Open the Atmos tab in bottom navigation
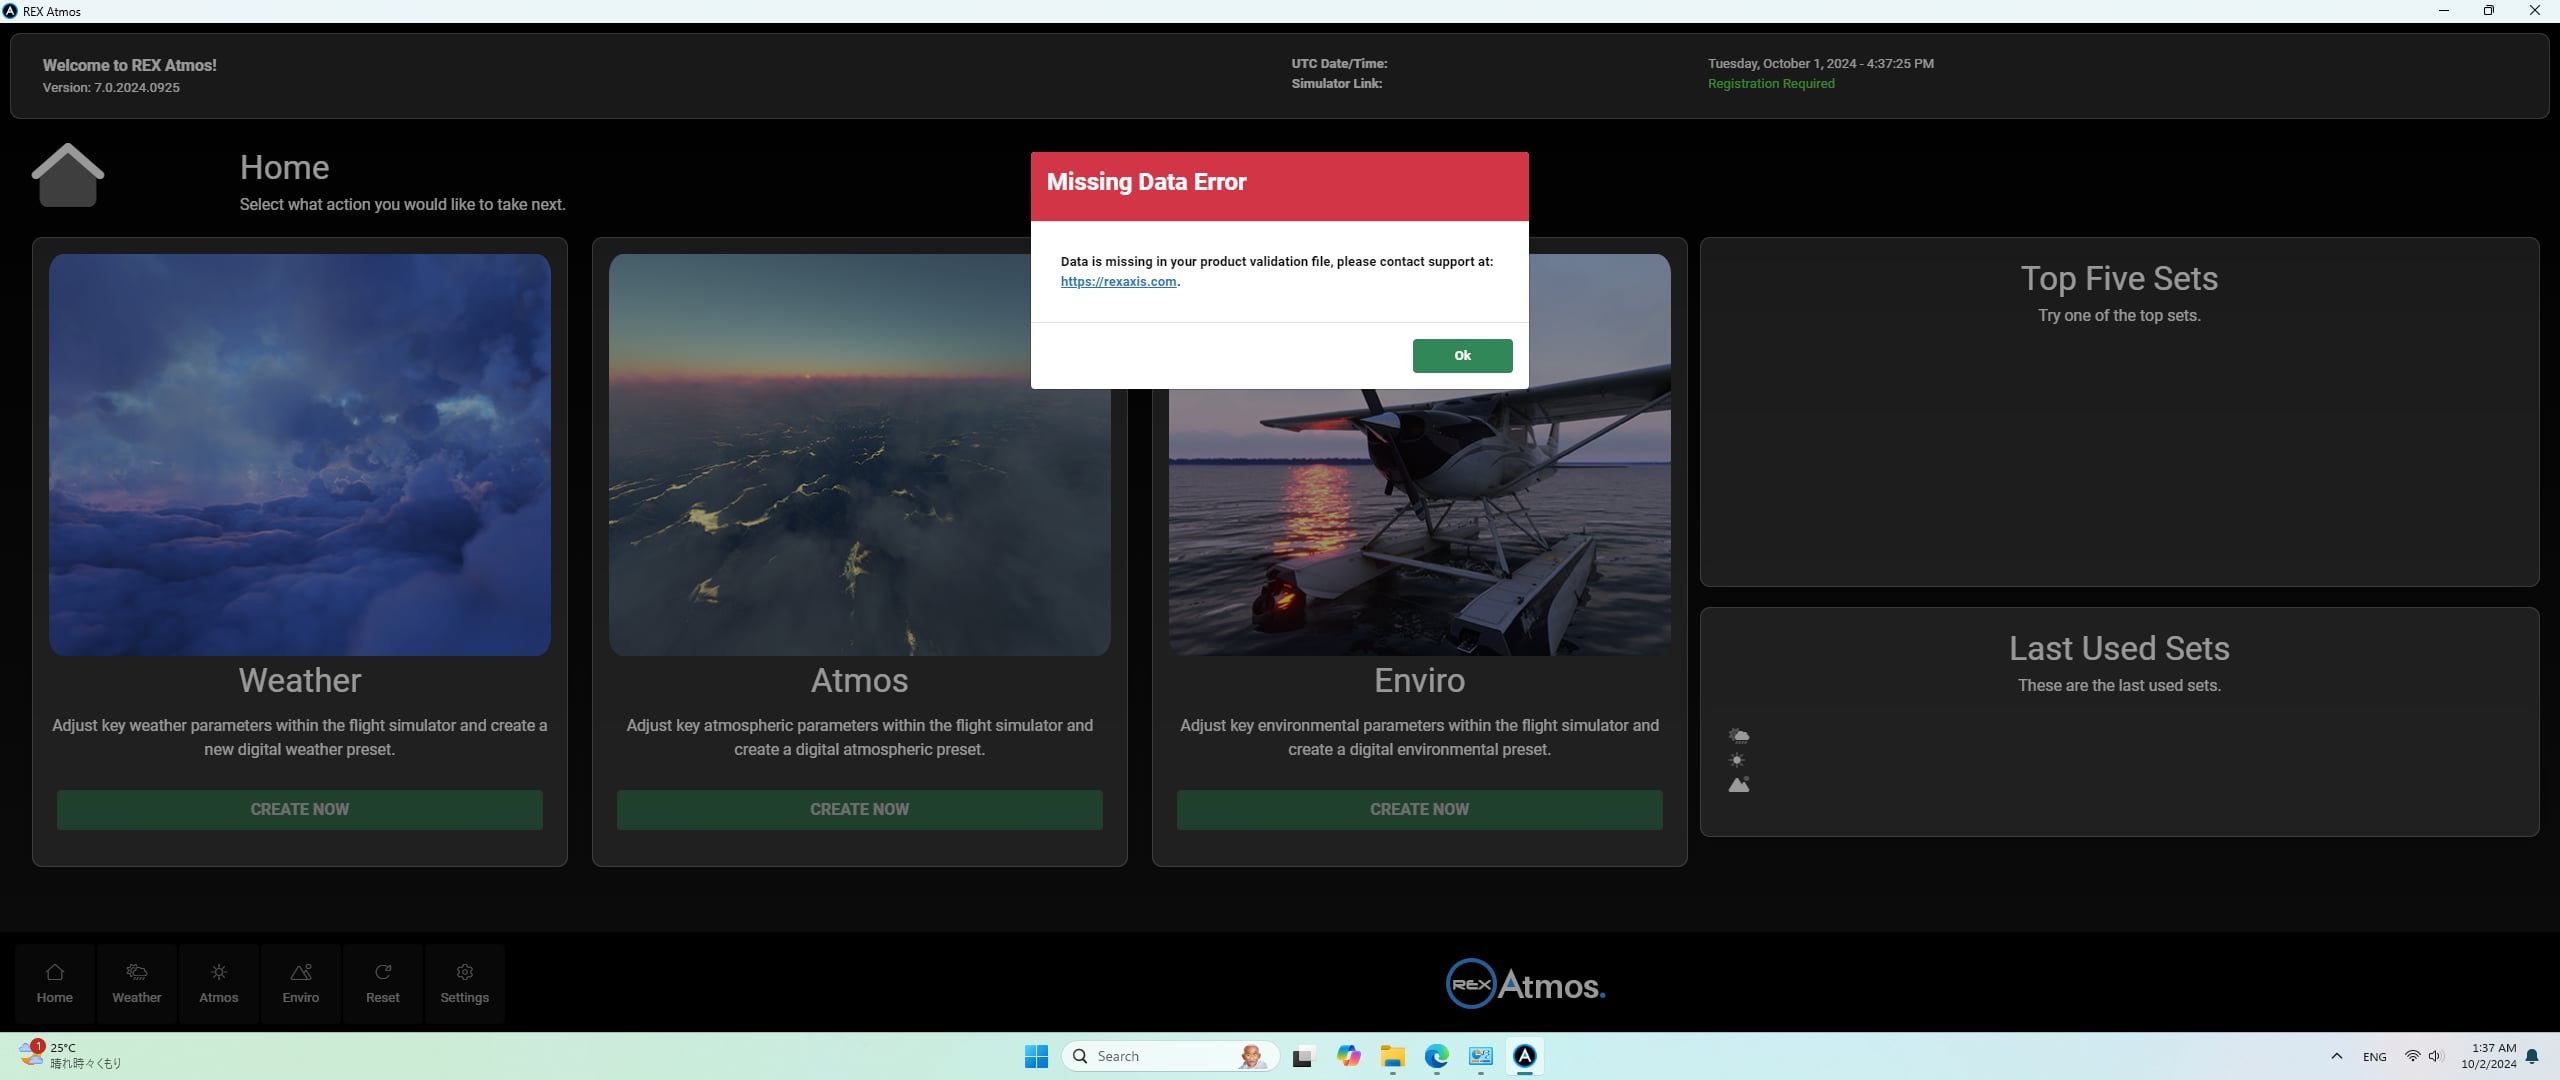Screen dimensions: 2560x1080 (x=219, y=984)
